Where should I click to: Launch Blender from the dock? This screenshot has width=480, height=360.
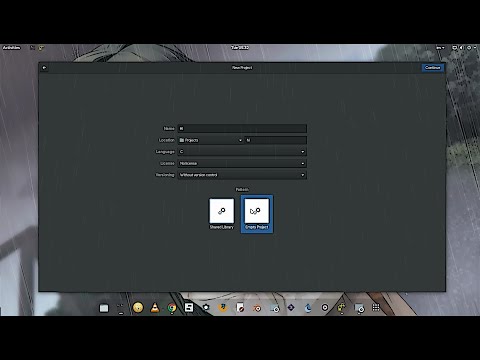point(257,308)
